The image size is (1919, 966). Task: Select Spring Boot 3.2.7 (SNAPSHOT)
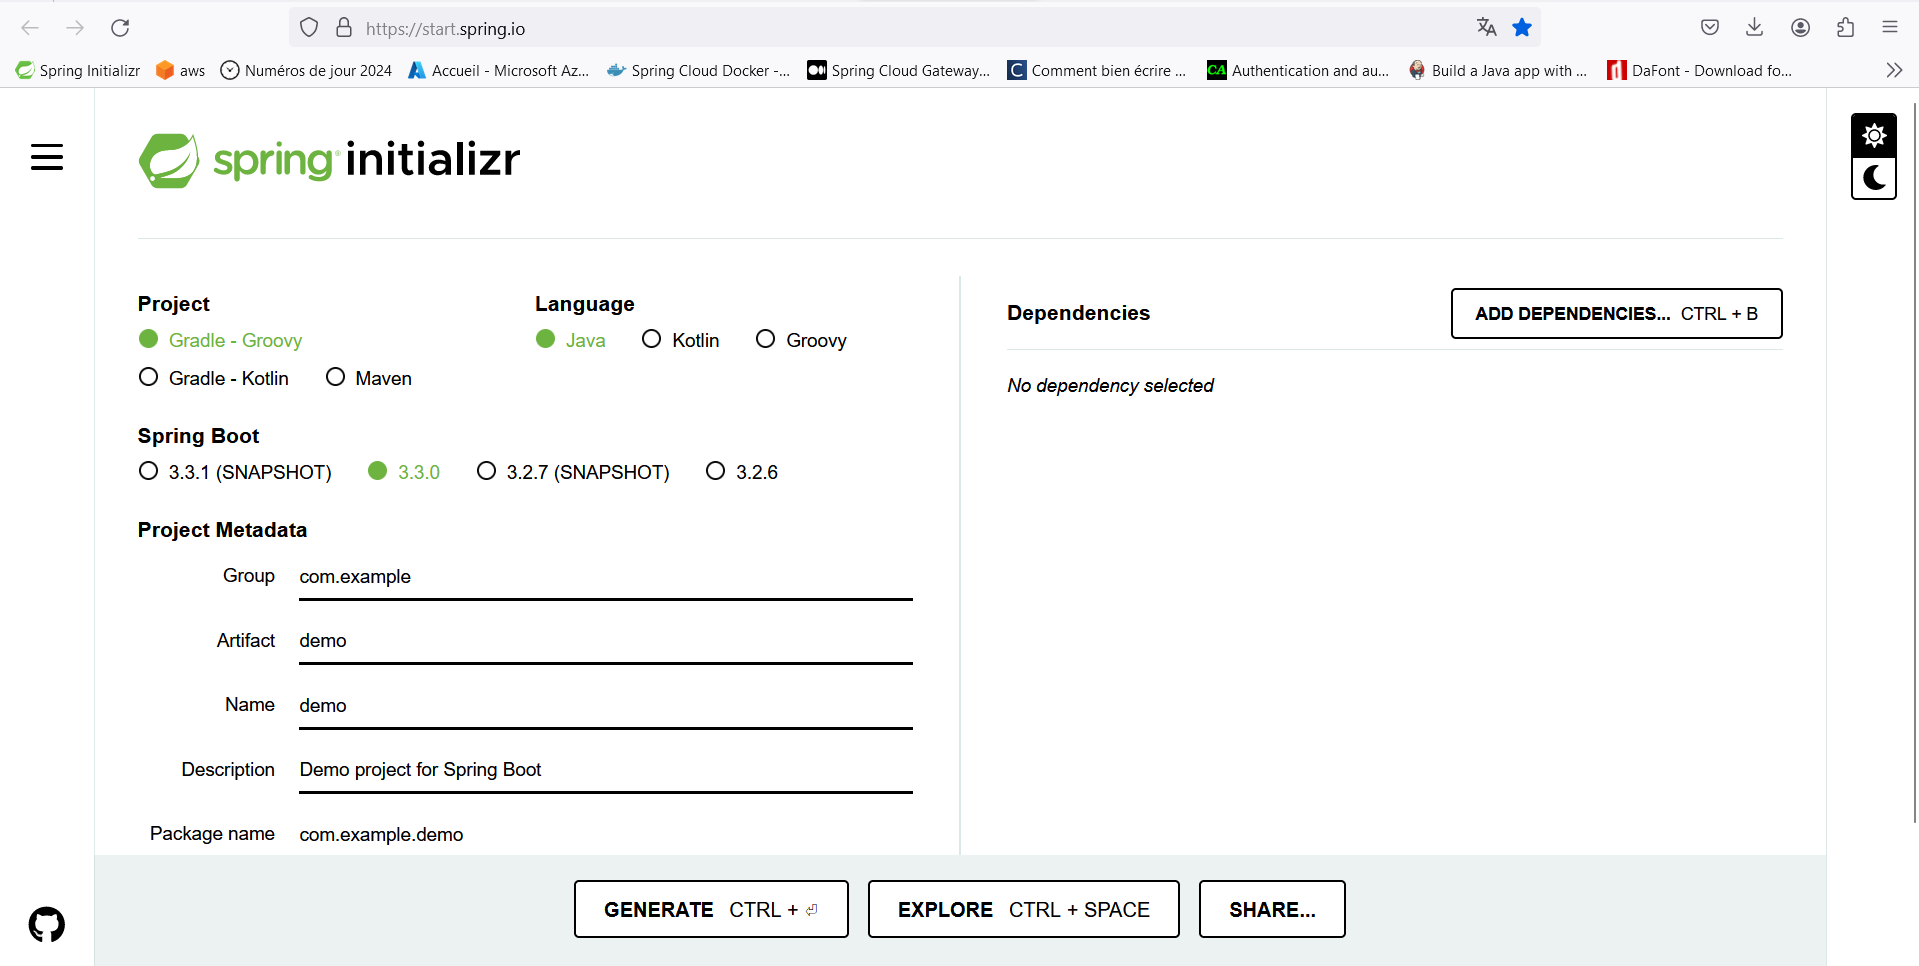pyautogui.click(x=573, y=472)
